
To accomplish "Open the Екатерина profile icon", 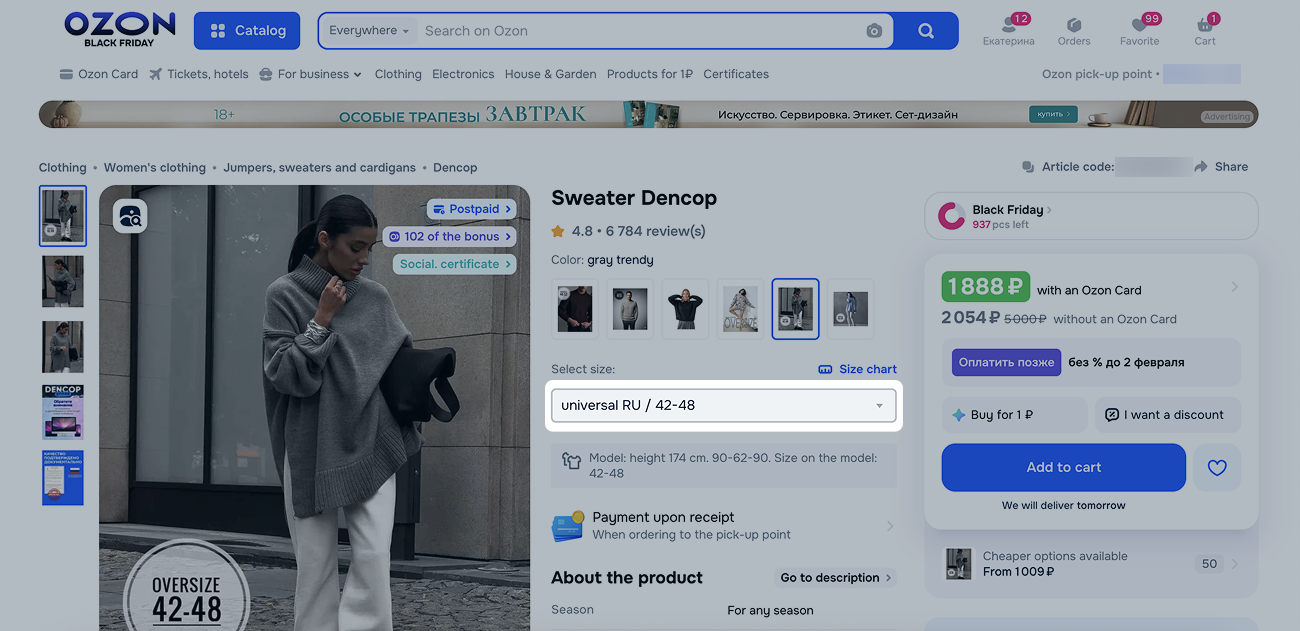I will tap(1008, 30).
